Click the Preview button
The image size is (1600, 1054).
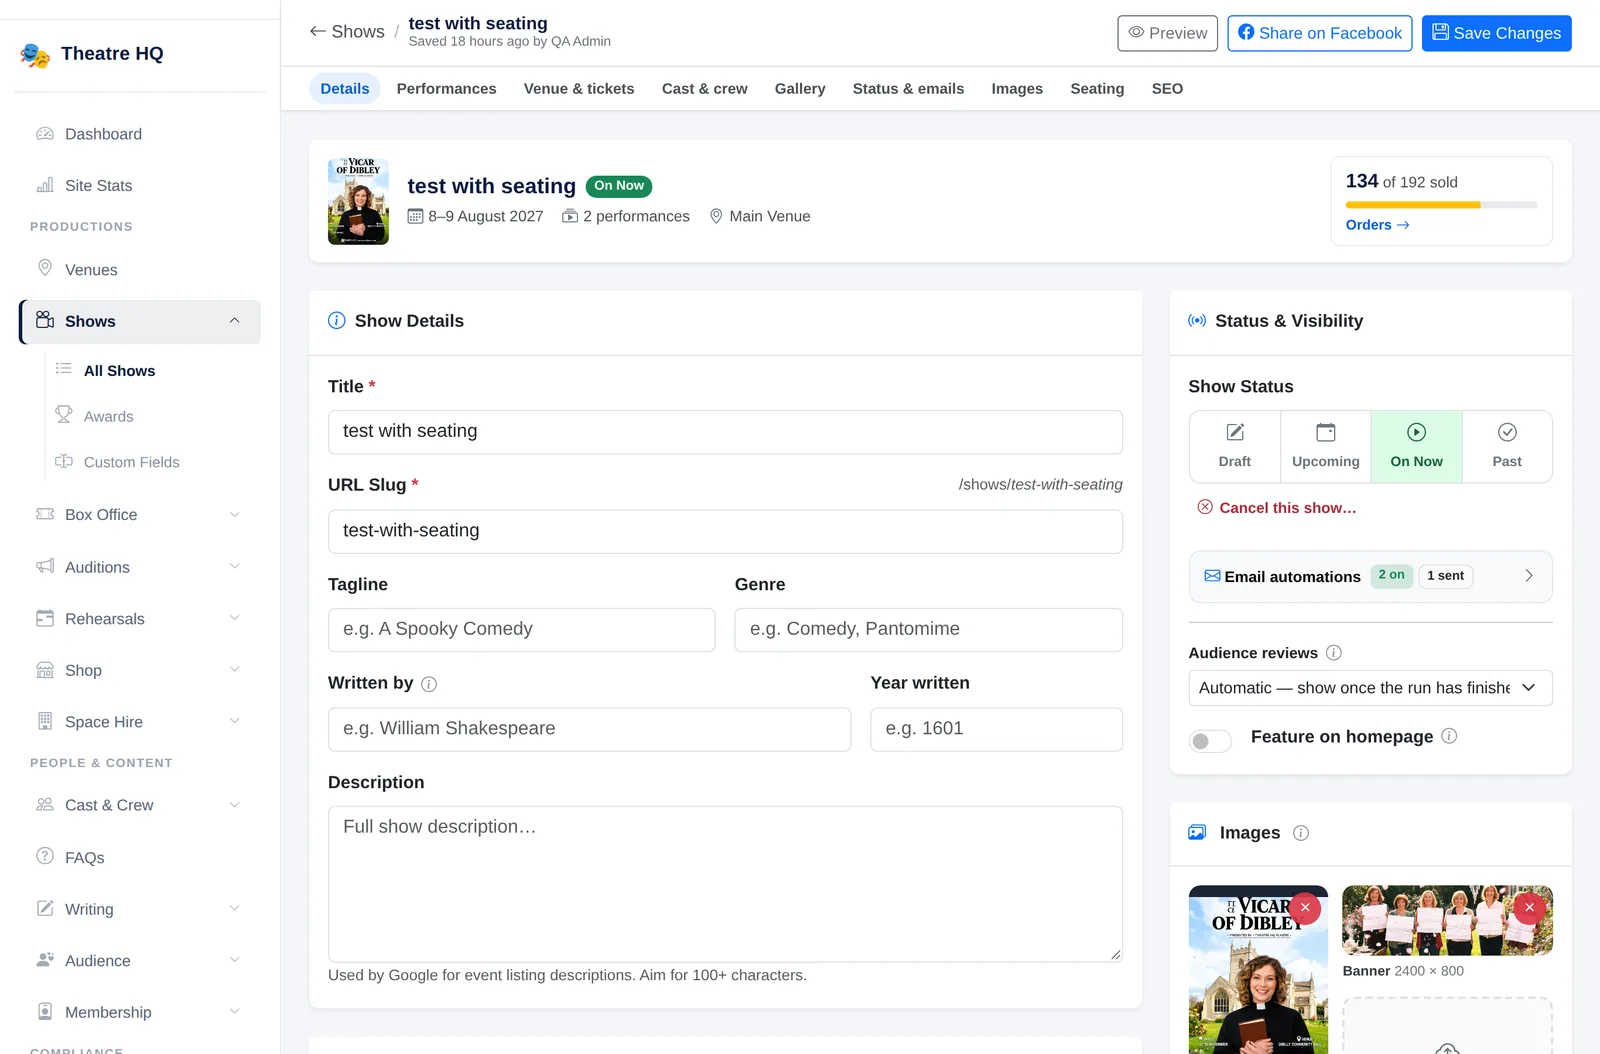coord(1167,33)
